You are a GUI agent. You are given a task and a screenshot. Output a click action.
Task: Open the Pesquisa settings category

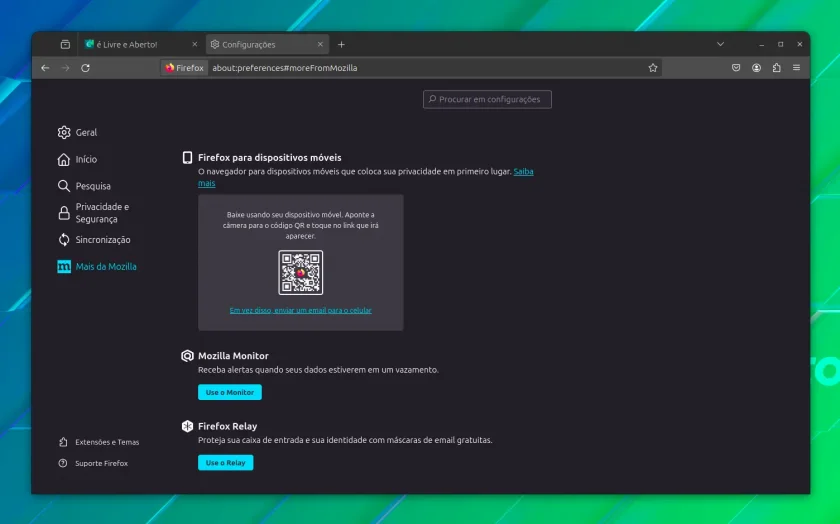click(x=84, y=186)
